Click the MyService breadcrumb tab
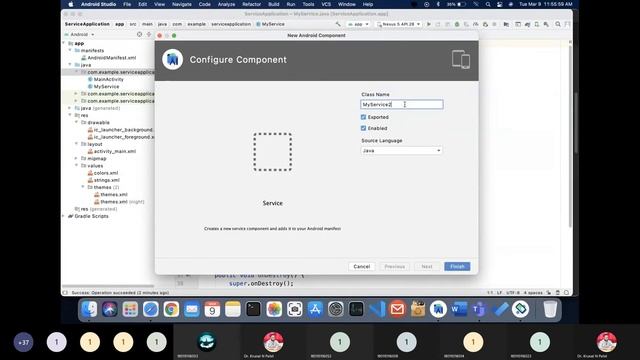 tap(270, 24)
